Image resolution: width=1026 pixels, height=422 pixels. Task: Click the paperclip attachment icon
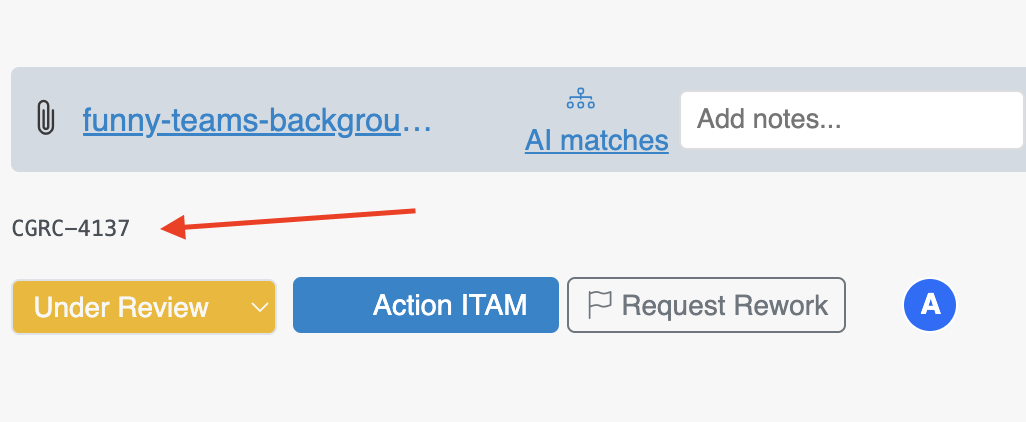click(x=45, y=119)
